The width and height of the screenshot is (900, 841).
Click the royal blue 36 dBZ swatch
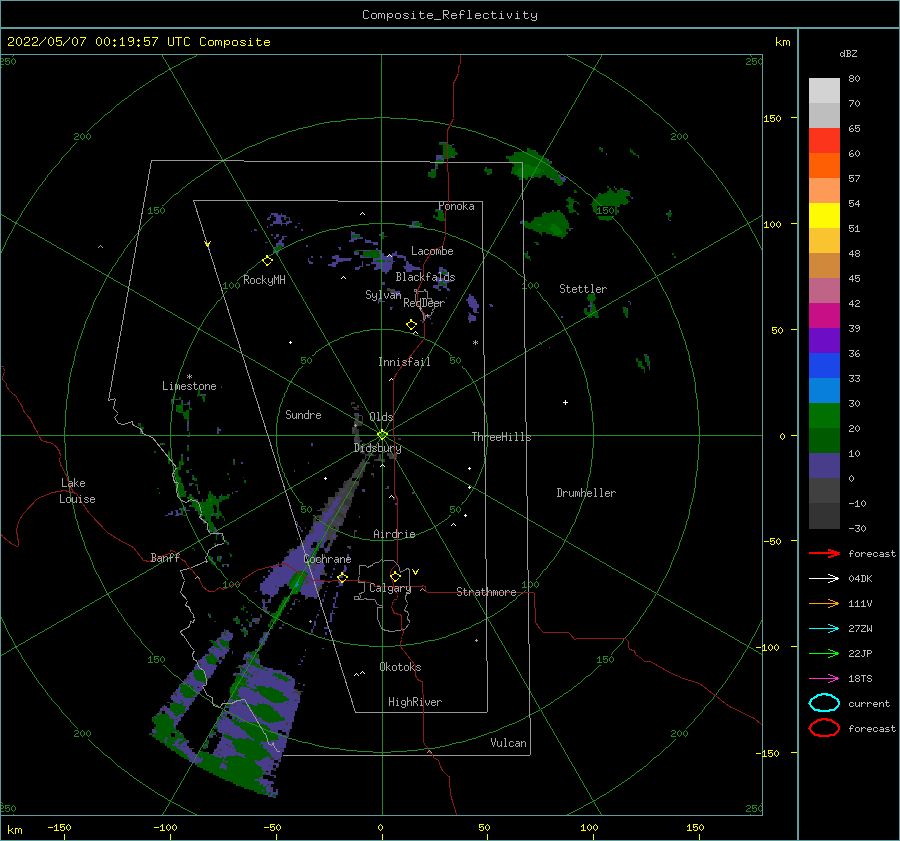[x=824, y=365]
